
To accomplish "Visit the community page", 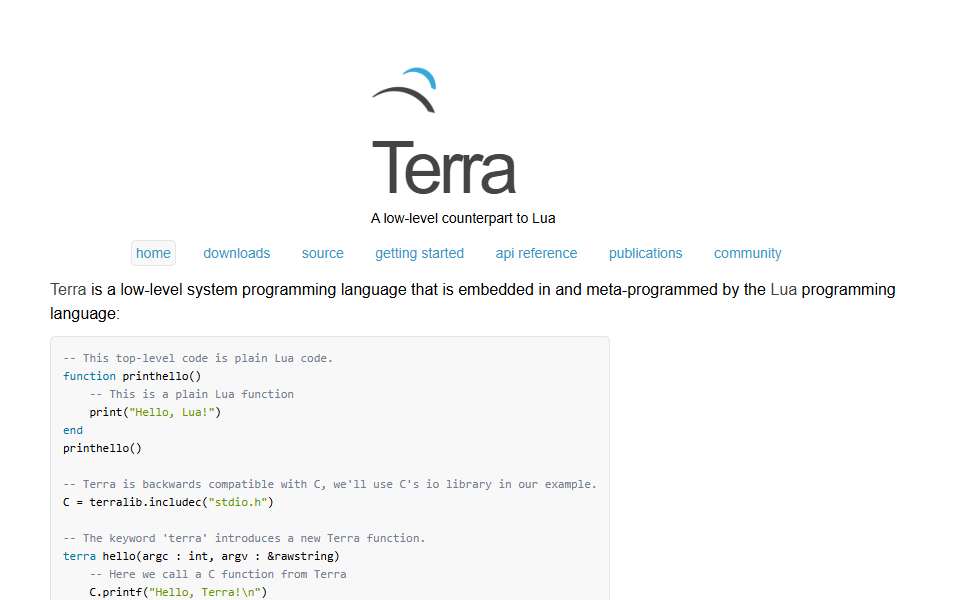I will tap(748, 253).
